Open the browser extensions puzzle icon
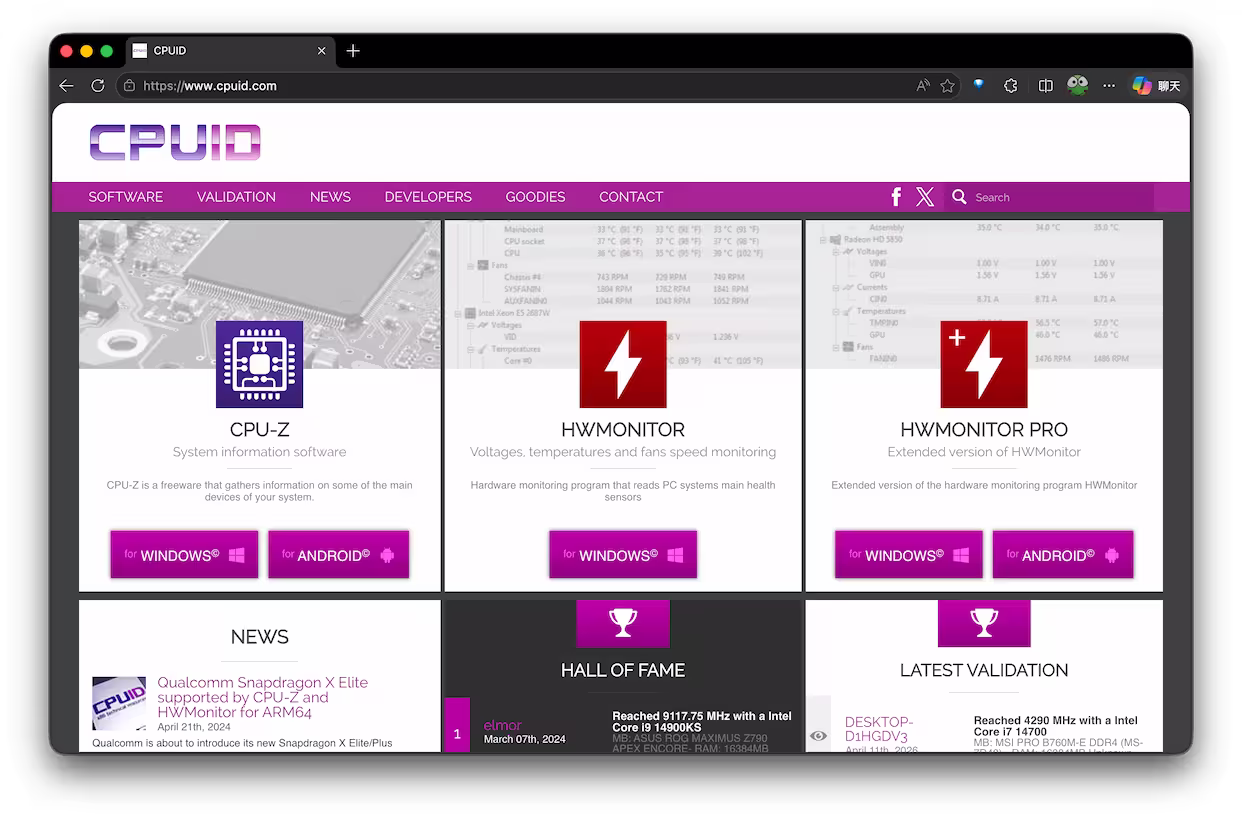Image resolution: width=1242 pixels, height=820 pixels. click(x=1011, y=86)
